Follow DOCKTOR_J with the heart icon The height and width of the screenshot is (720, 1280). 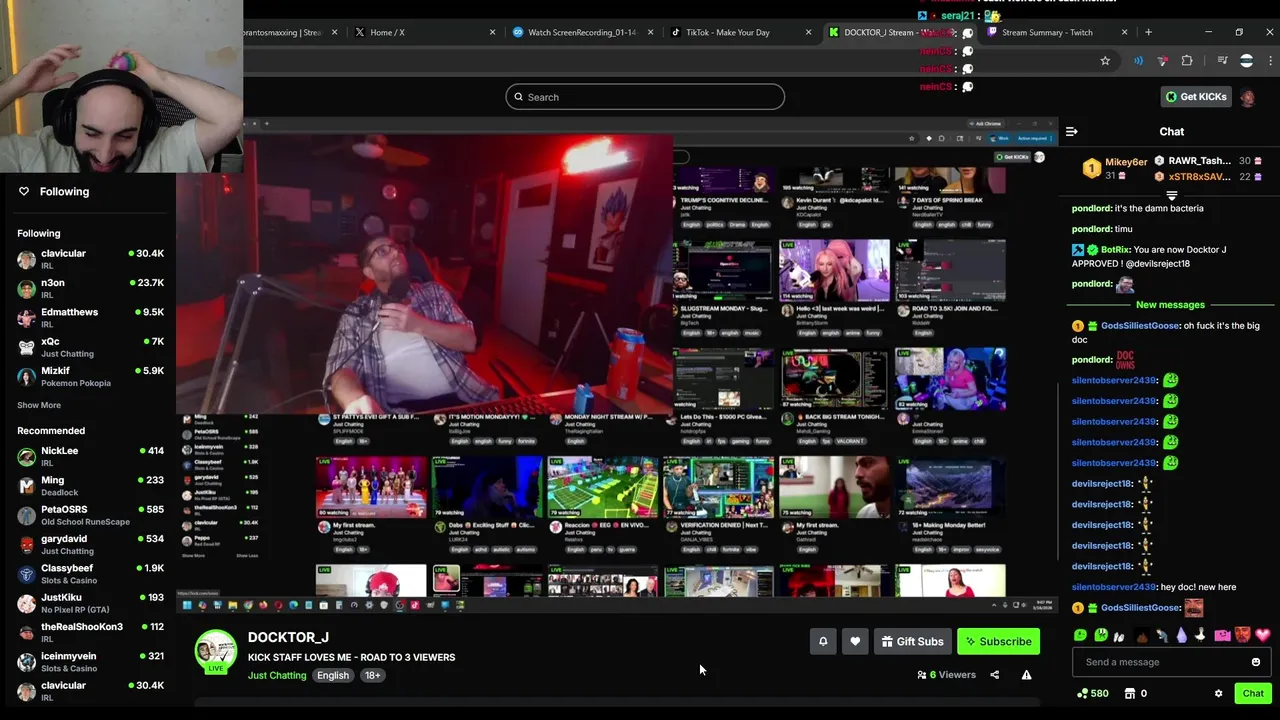coord(855,641)
